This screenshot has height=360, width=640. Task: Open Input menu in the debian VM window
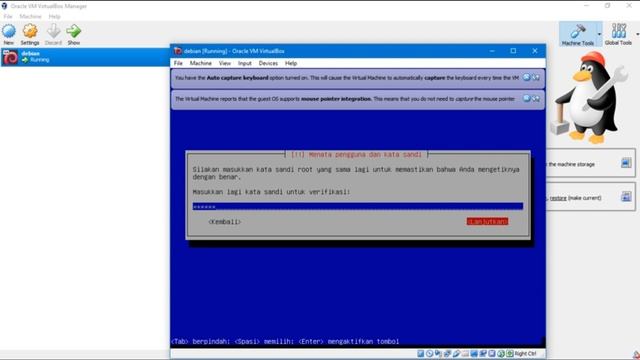(x=244, y=63)
